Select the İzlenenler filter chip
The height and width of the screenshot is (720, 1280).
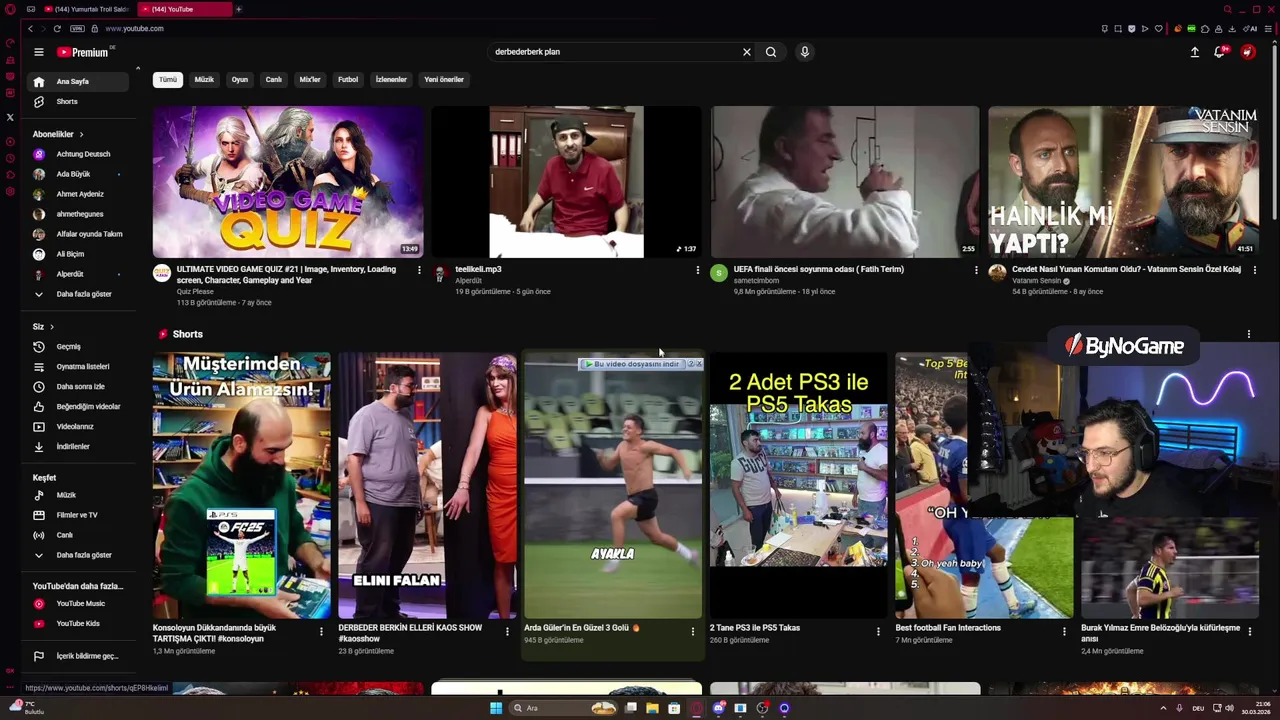pyautogui.click(x=391, y=79)
